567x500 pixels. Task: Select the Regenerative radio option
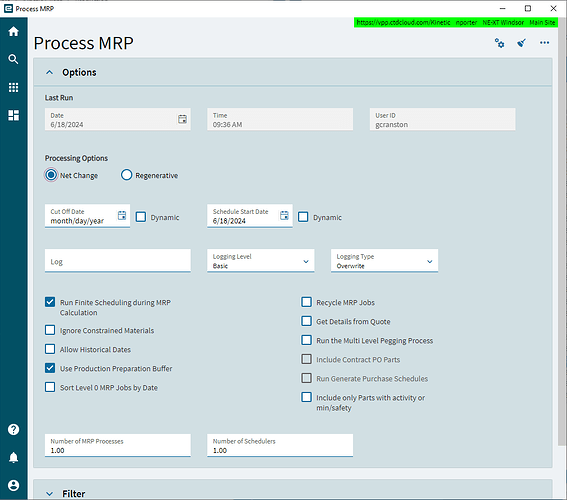pos(126,175)
